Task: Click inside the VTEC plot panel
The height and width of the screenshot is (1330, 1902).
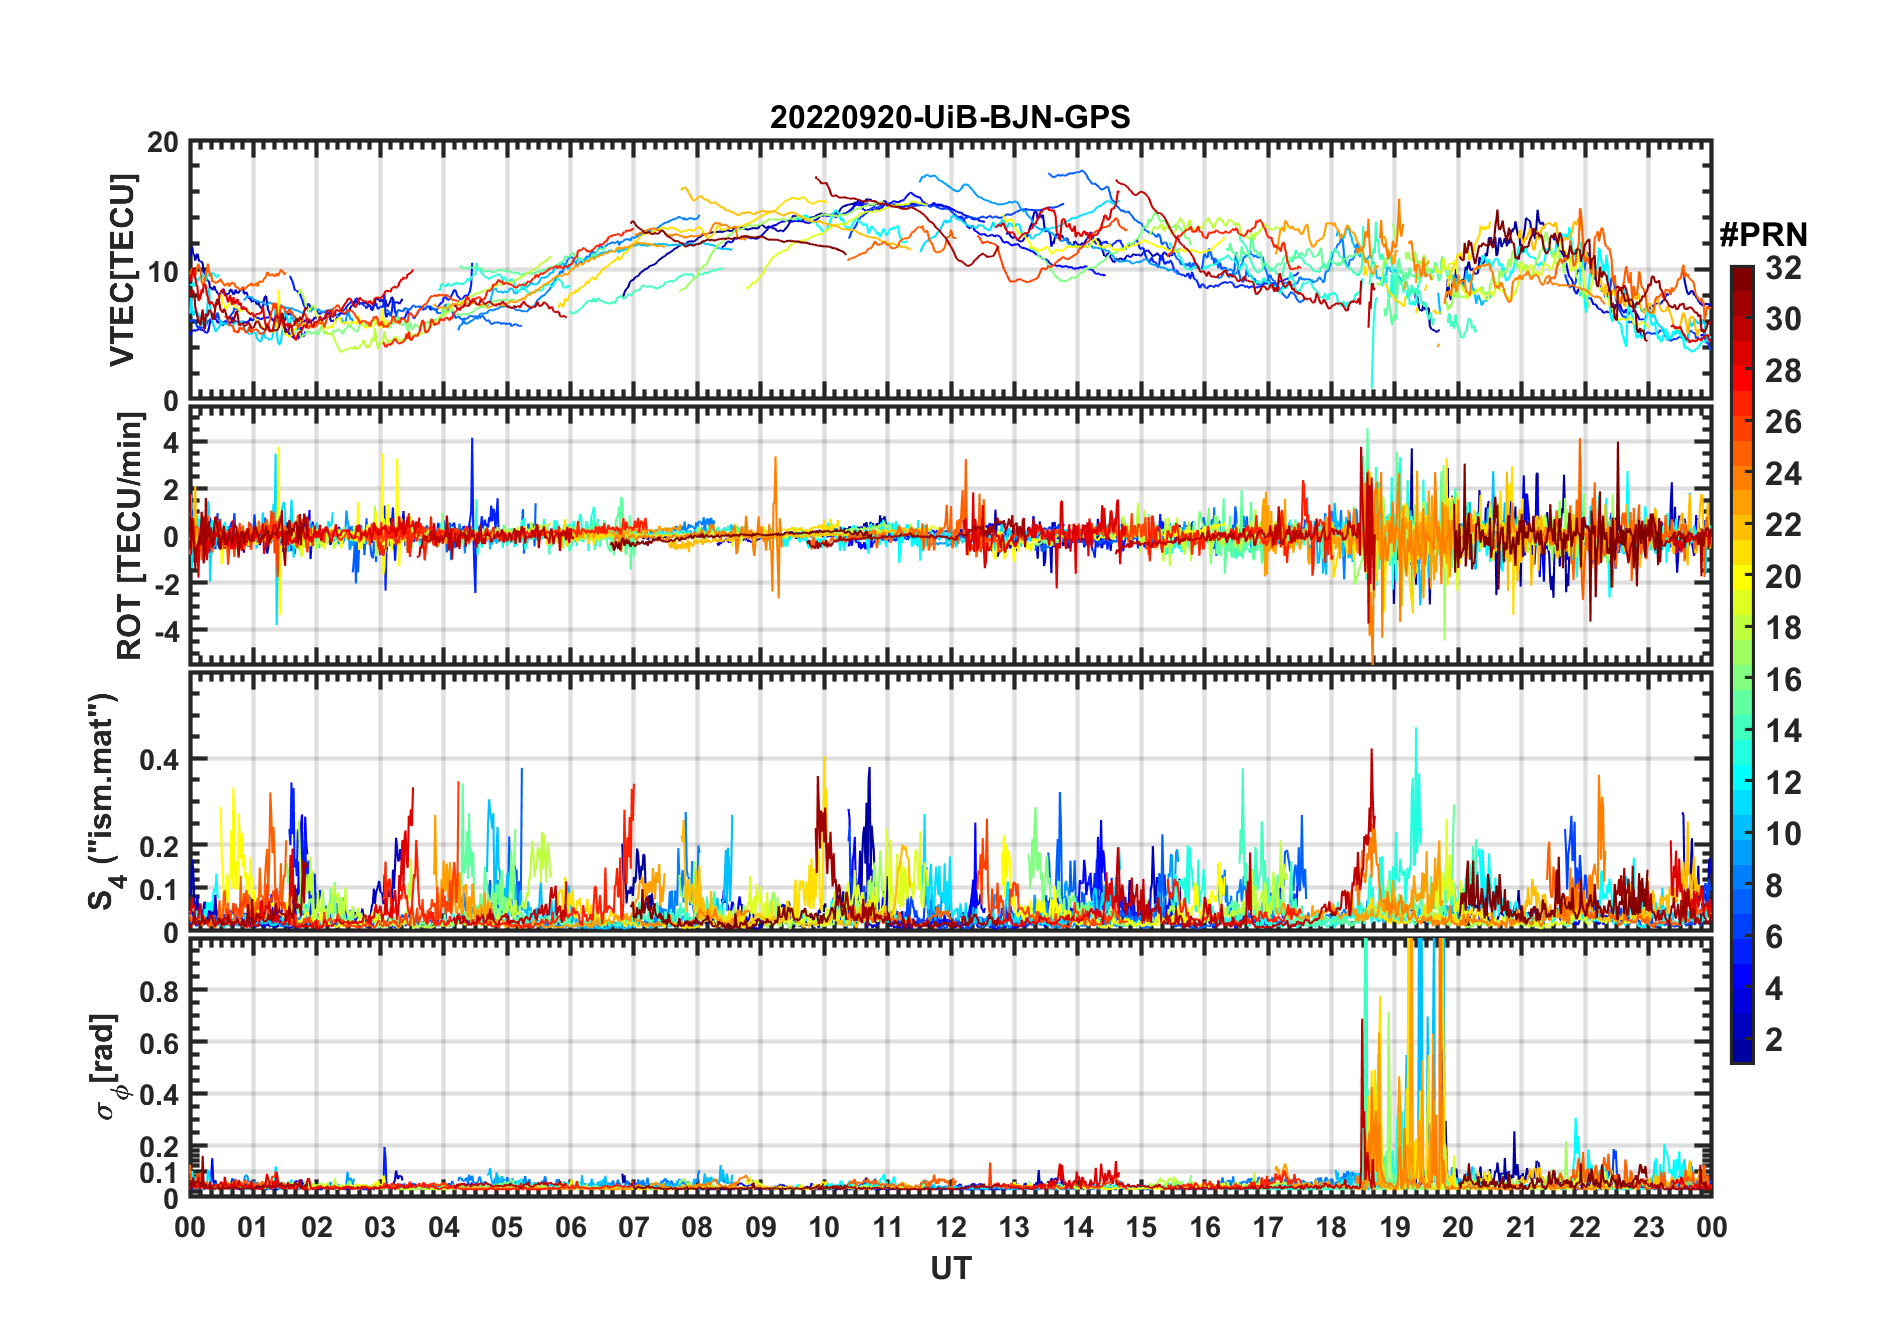Action: [x=951, y=271]
